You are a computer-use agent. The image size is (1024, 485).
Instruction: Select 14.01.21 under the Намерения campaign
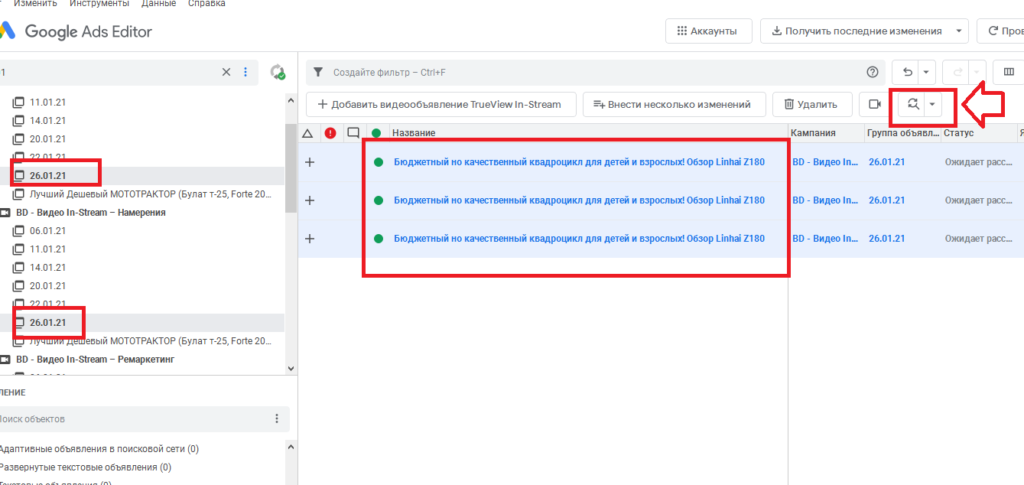point(48,268)
